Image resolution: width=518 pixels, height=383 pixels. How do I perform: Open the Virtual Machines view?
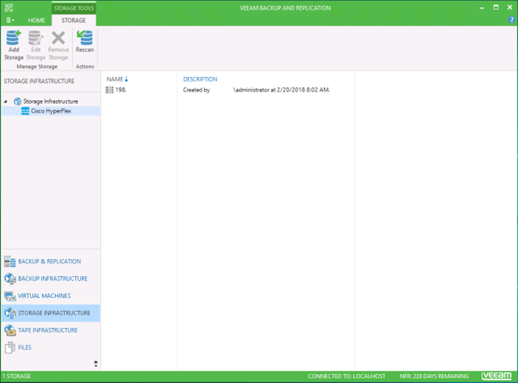tap(44, 296)
